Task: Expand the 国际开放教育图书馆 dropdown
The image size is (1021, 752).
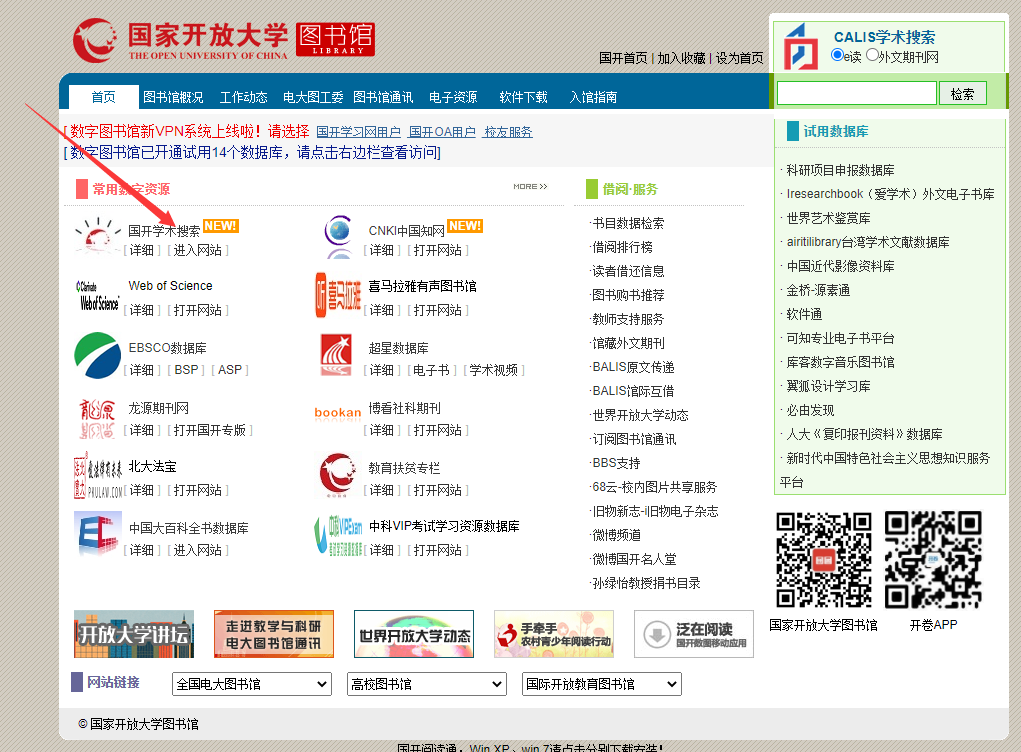Action: (x=602, y=684)
